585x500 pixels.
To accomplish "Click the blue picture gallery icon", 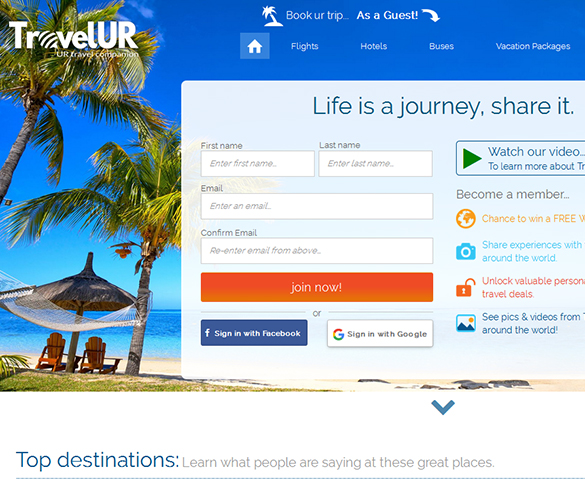I will coord(465,323).
